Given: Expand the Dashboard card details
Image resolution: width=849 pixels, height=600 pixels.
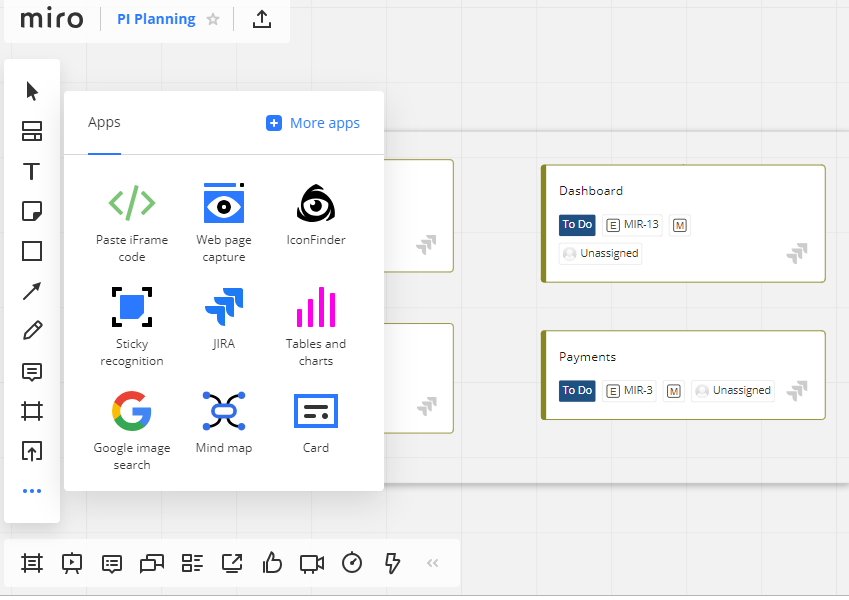Looking at the screenshot, I should pos(796,253).
